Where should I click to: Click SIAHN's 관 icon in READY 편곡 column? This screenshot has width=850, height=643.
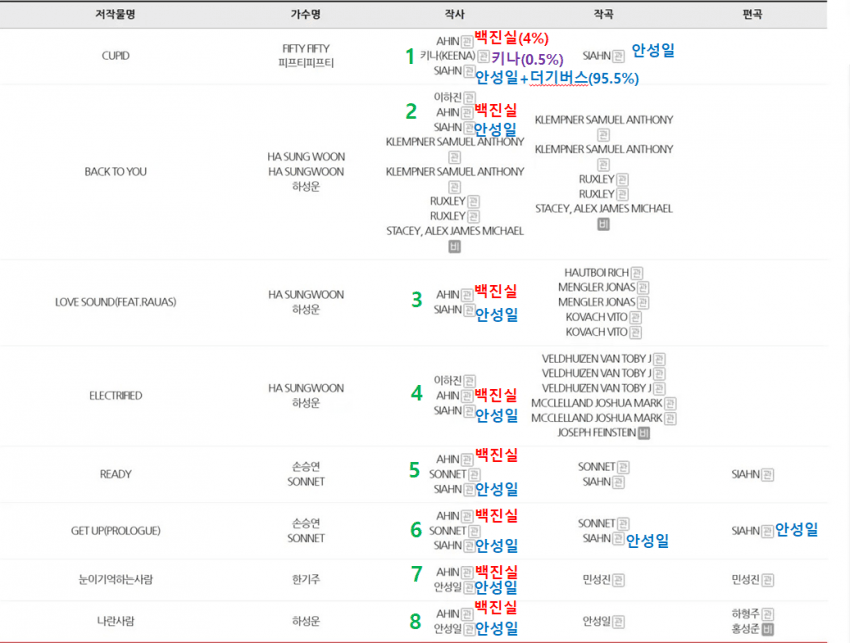(x=767, y=475)
